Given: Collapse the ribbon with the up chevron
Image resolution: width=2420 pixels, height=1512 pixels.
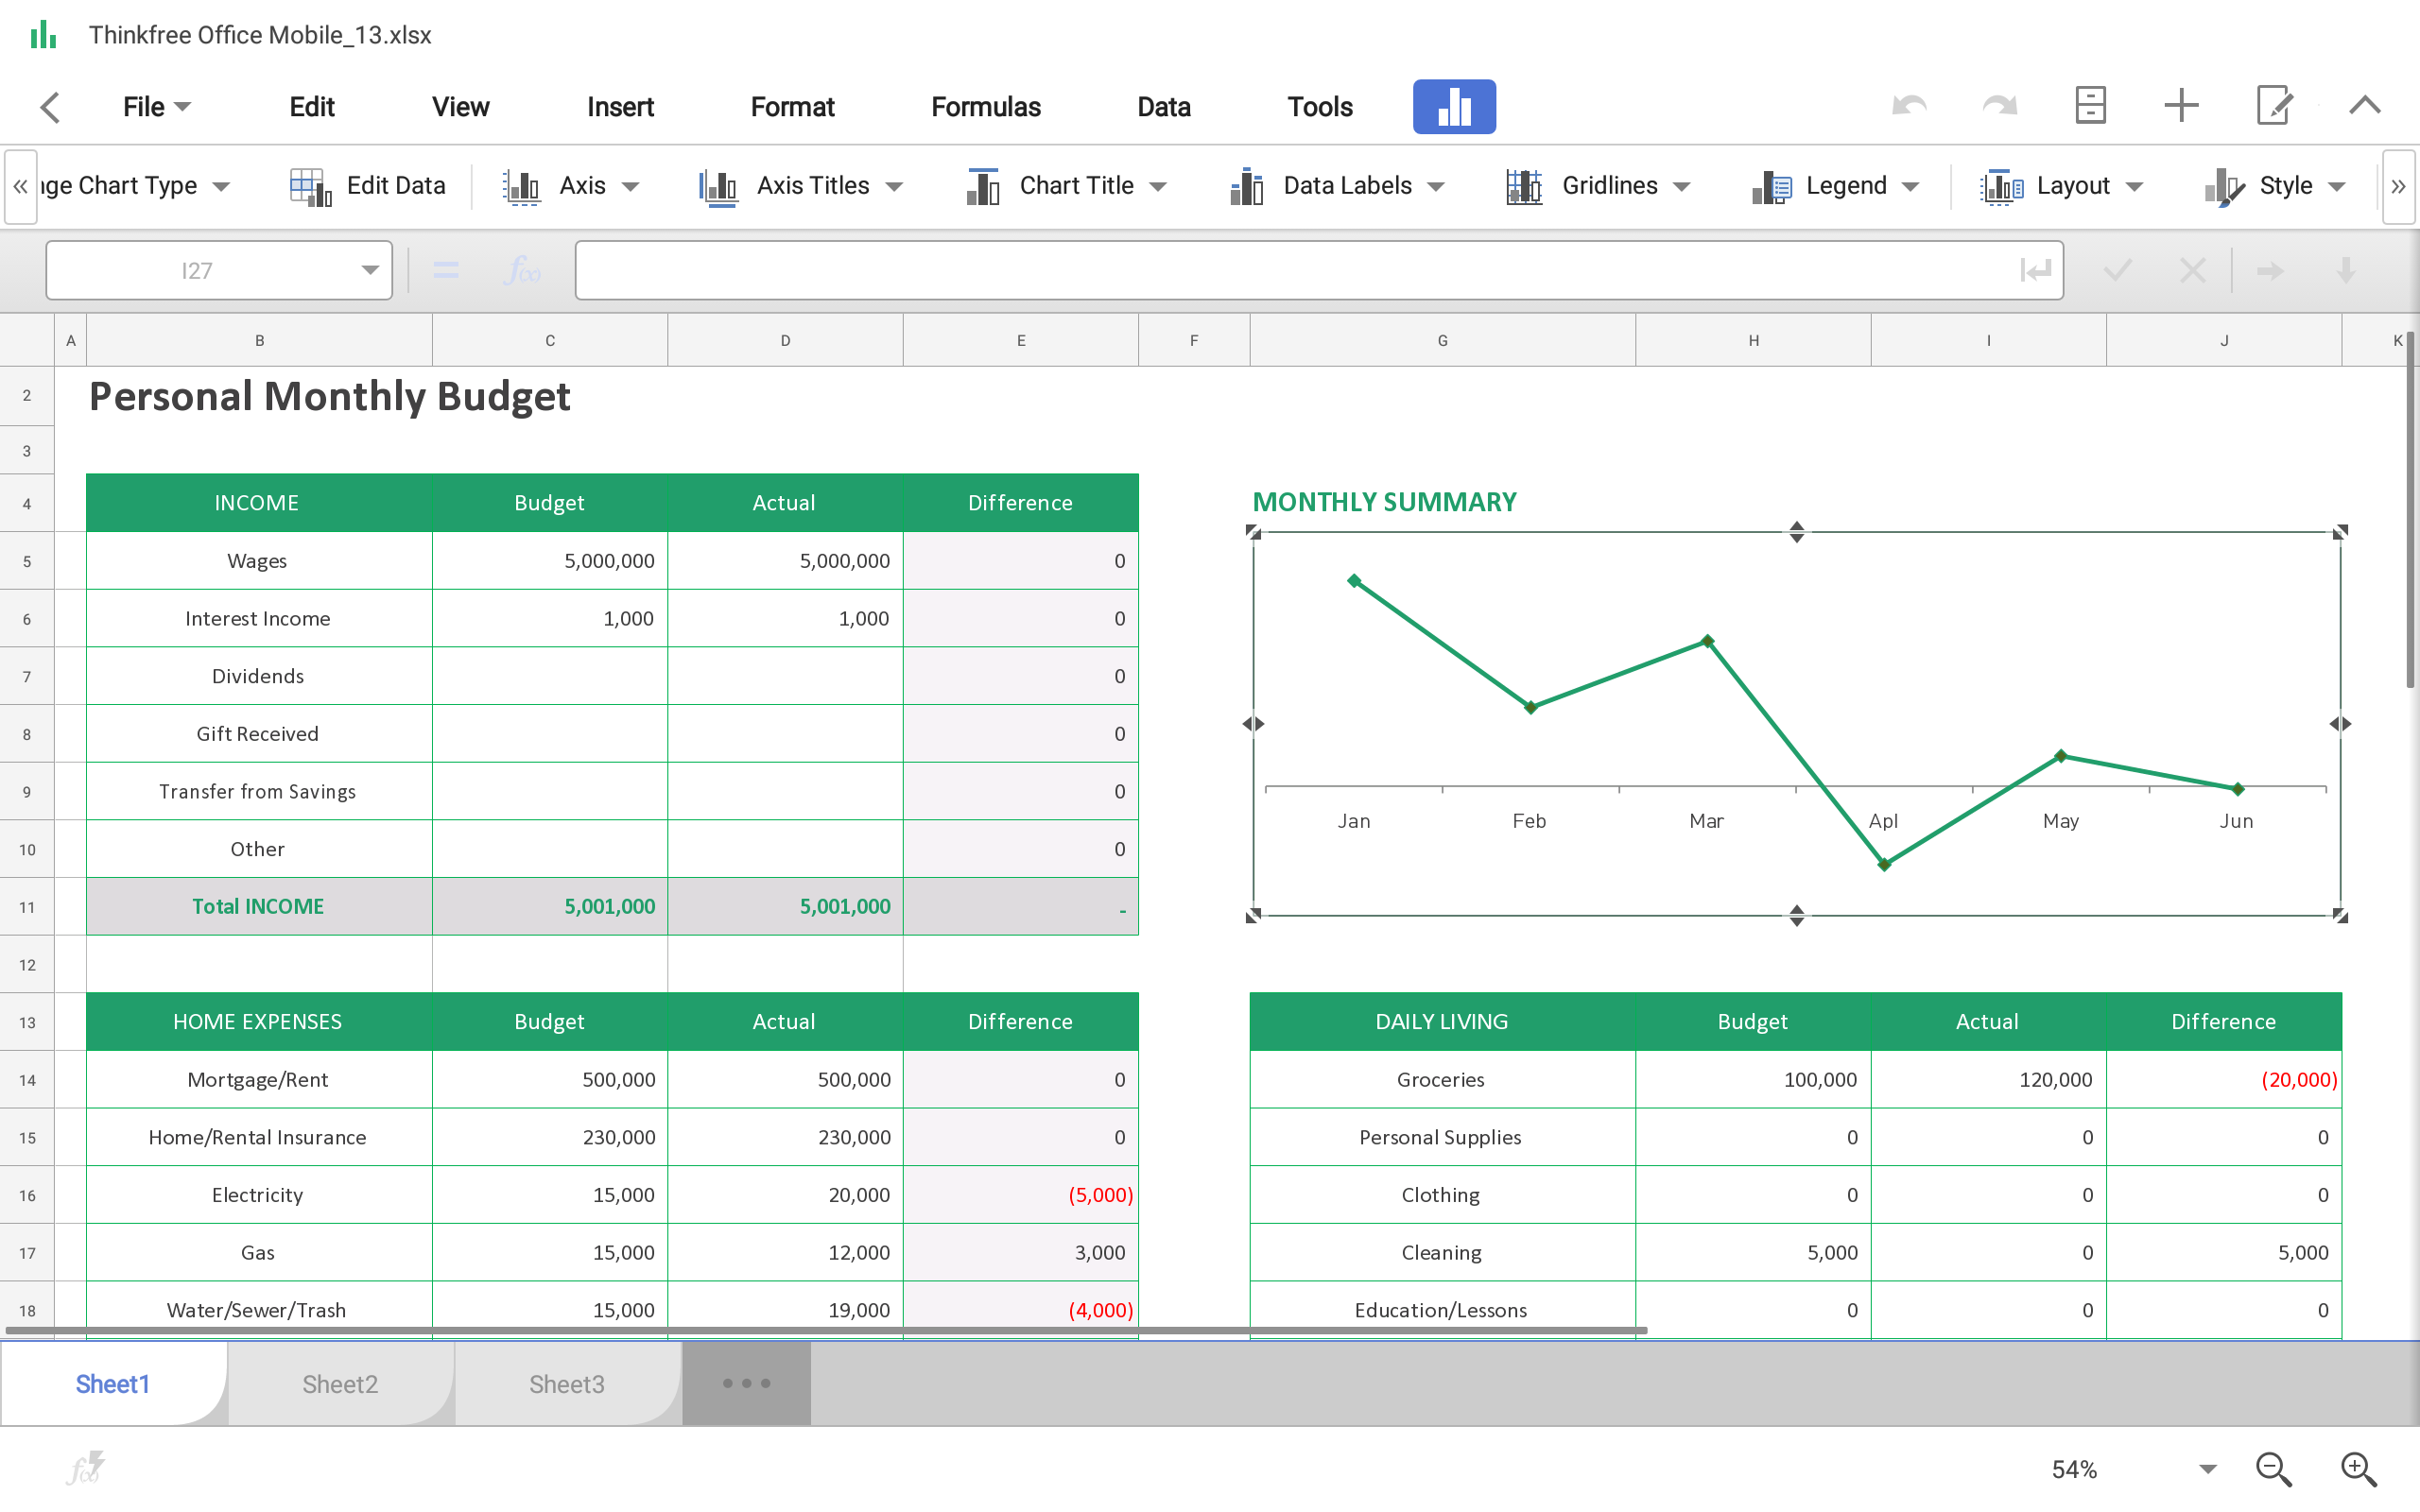Looking at the screenshot, I should coord(2365,106).
